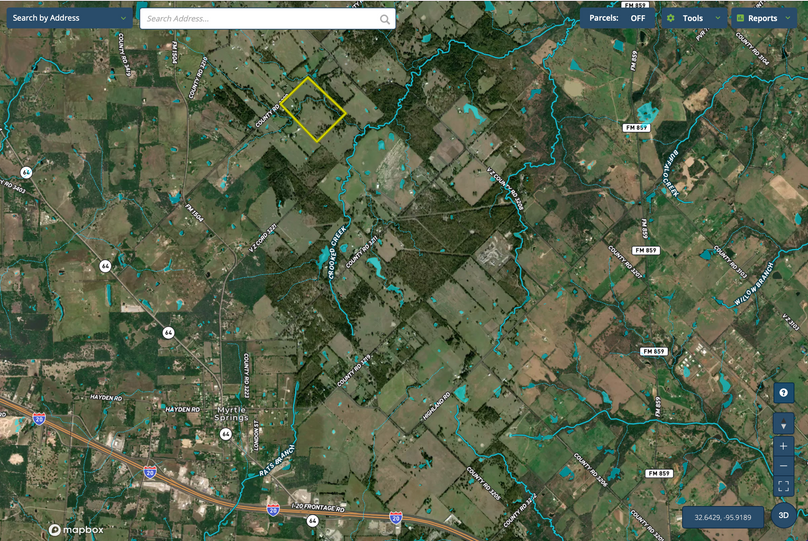The height and width of the screenshot is (541, 808).
Task: Focus the Search Address input field
Action: [267, 19]
